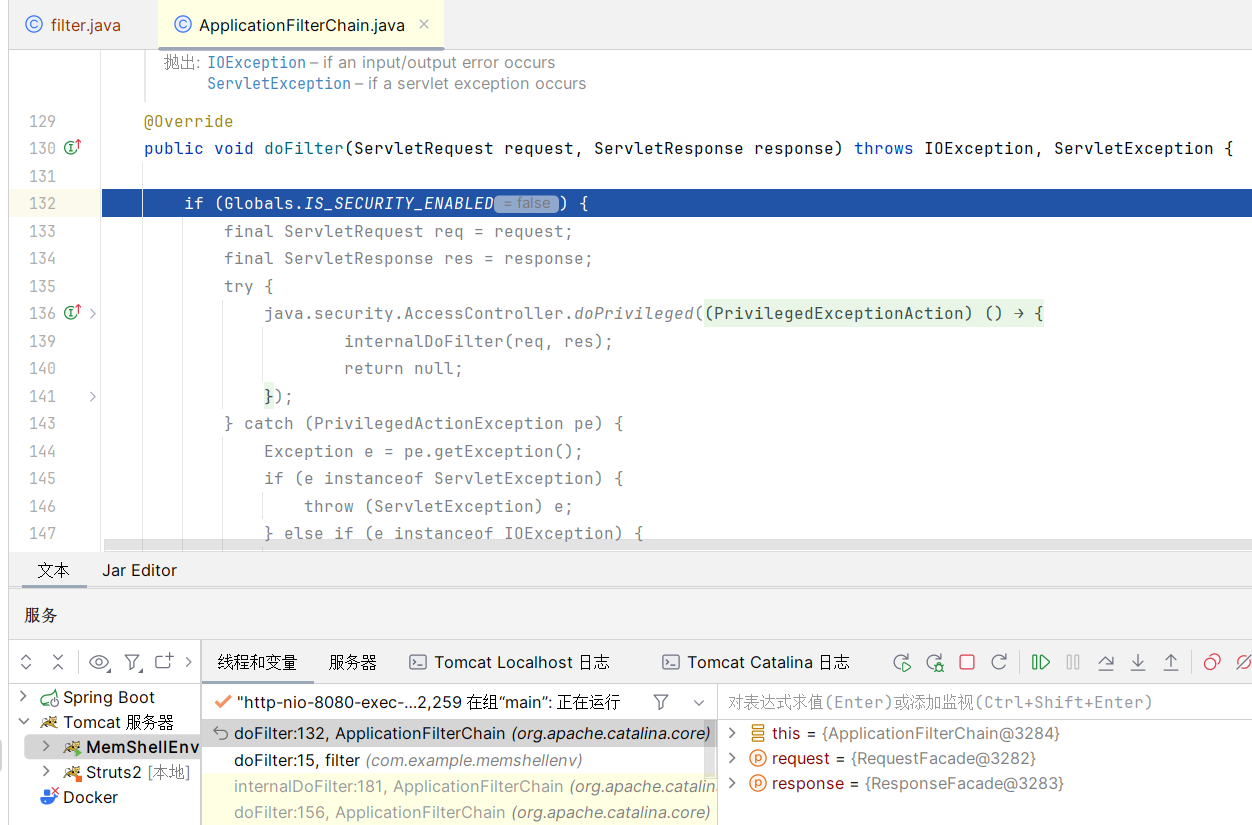Click line number 132 in the gutter

(42, 203)
